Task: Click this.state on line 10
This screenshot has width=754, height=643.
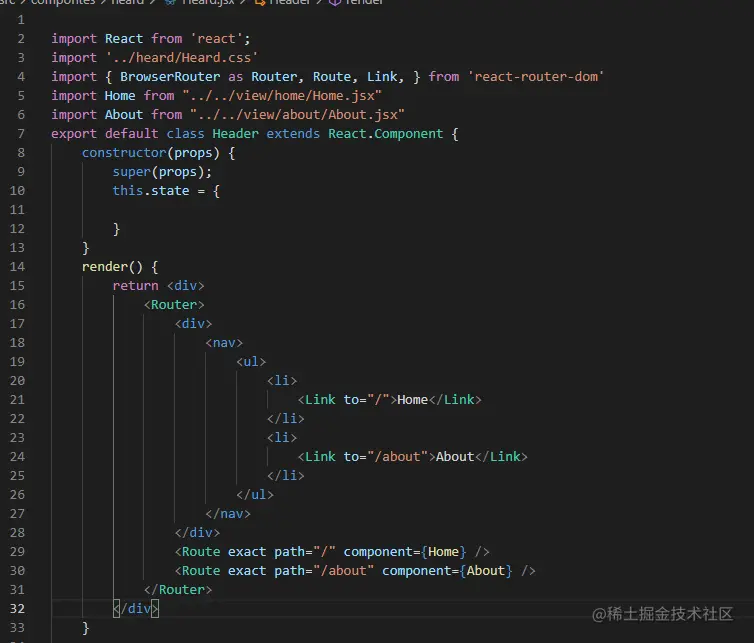Action: coord(151,190)
